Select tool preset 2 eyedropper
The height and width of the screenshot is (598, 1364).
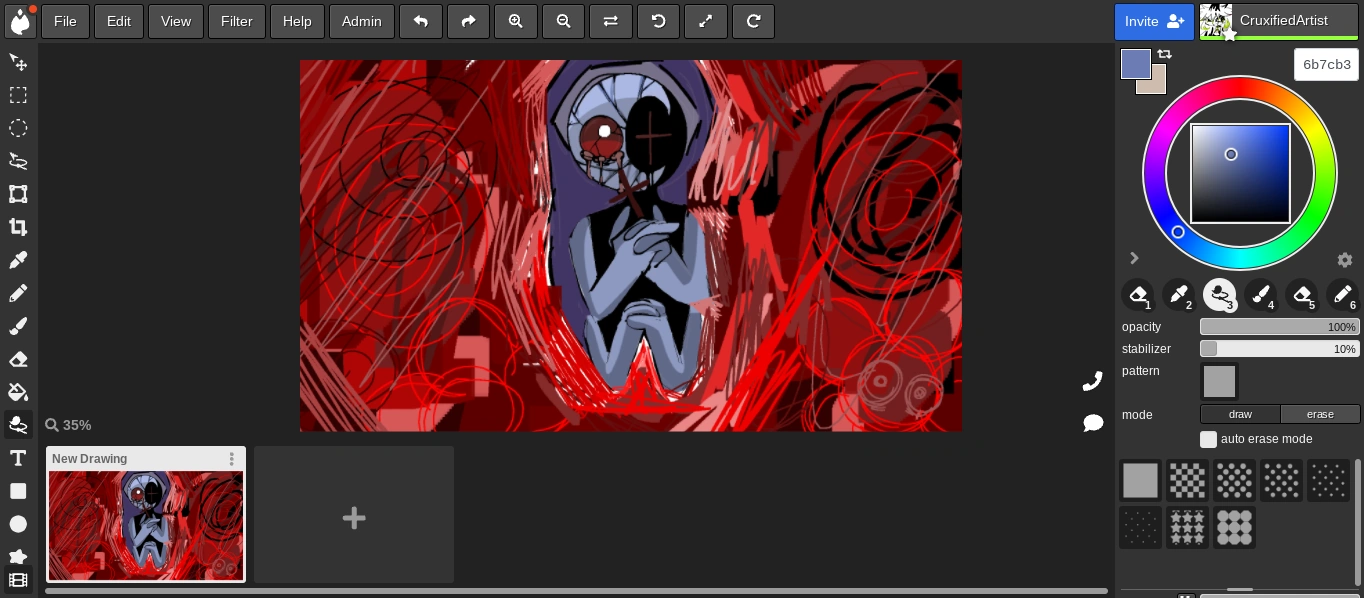(1178, 295)
